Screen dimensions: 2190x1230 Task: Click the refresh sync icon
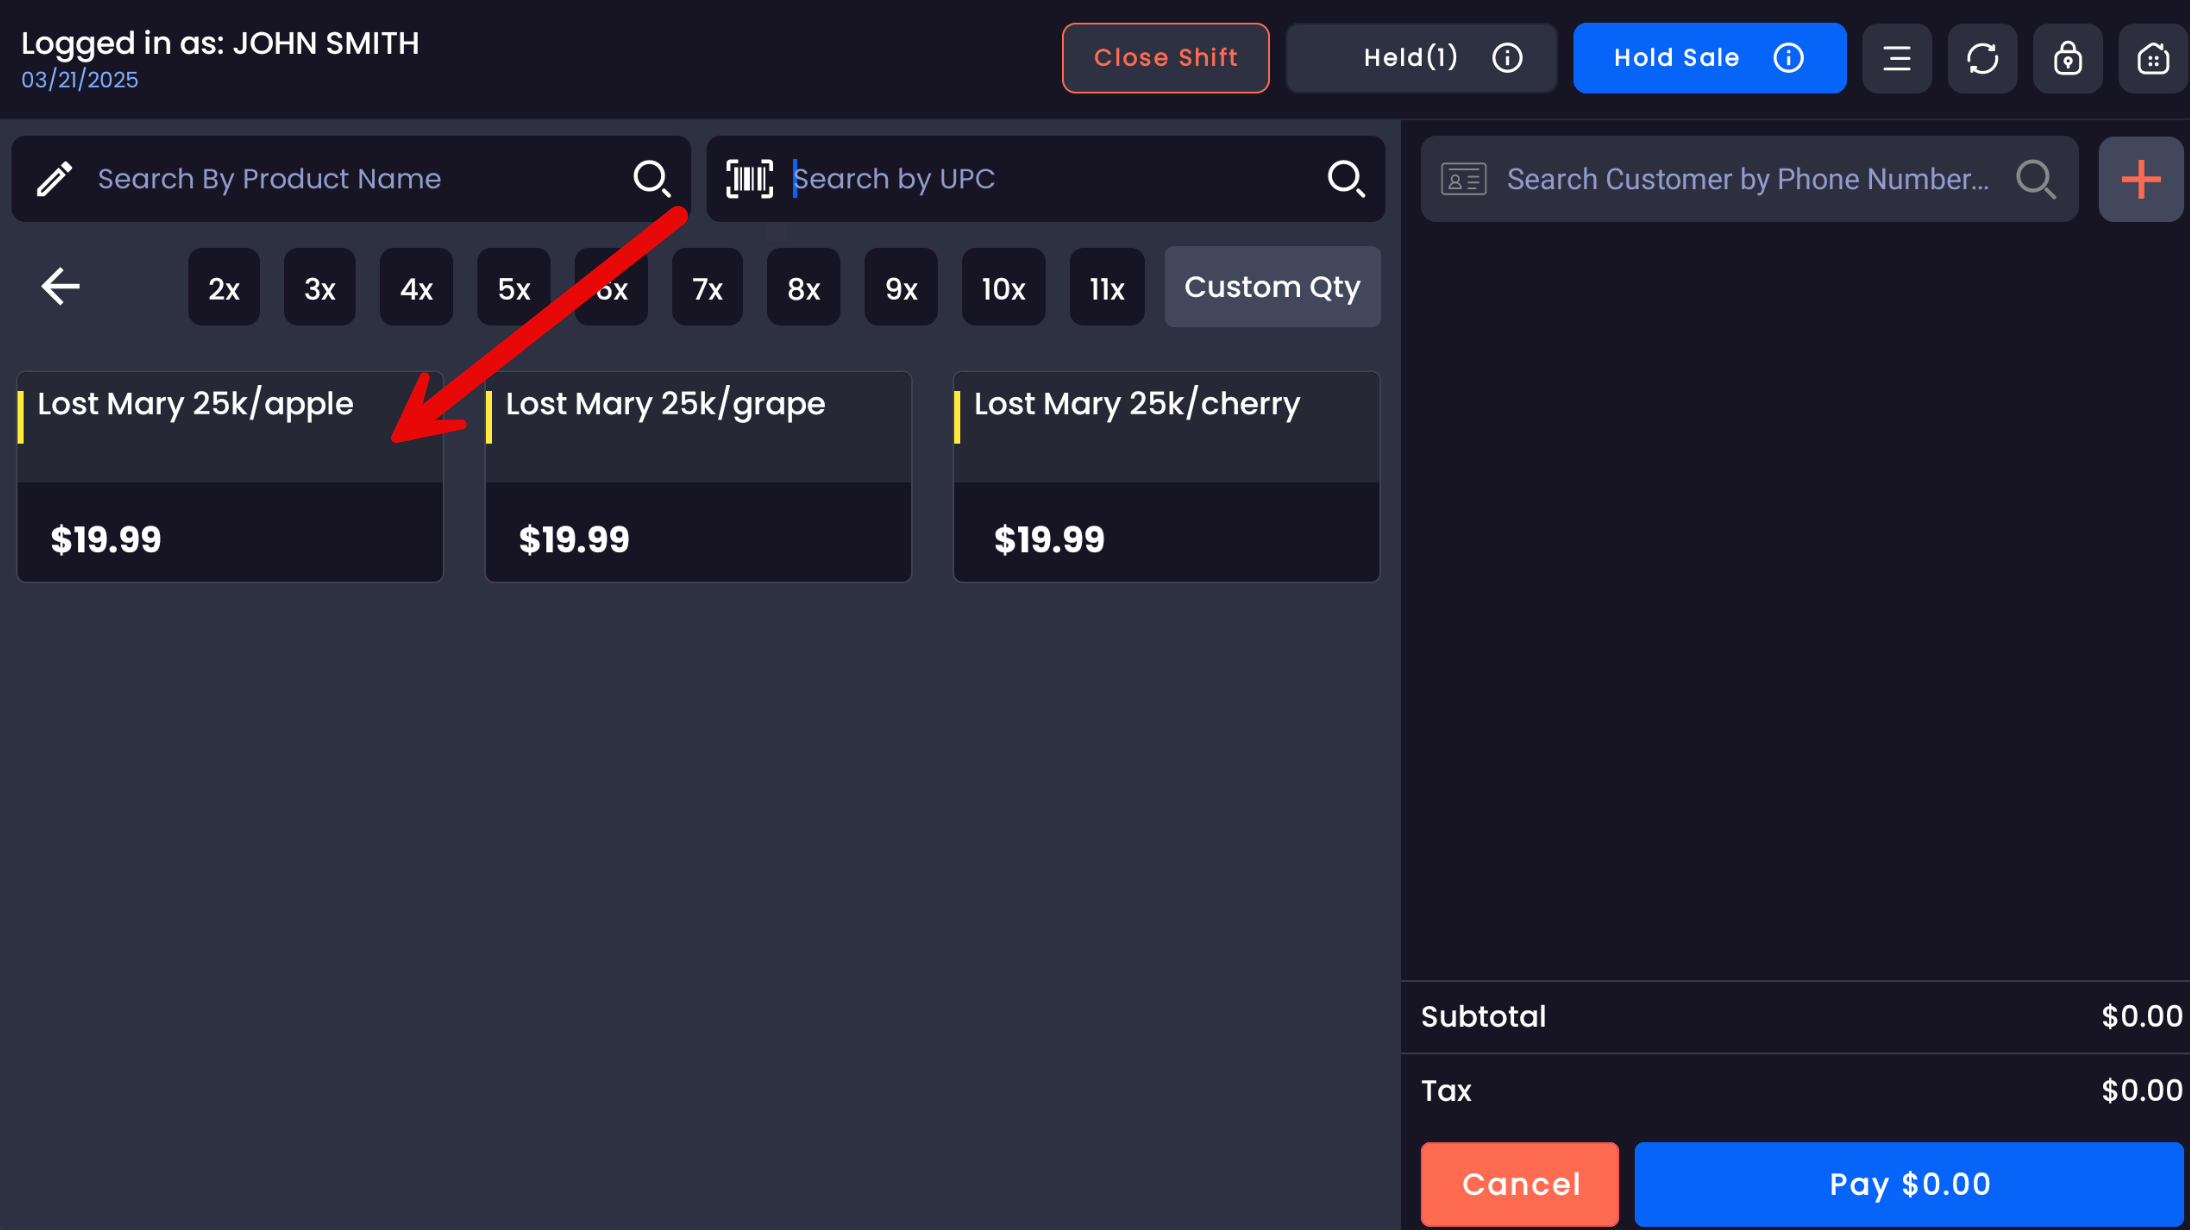click(x=1982, y=58)
